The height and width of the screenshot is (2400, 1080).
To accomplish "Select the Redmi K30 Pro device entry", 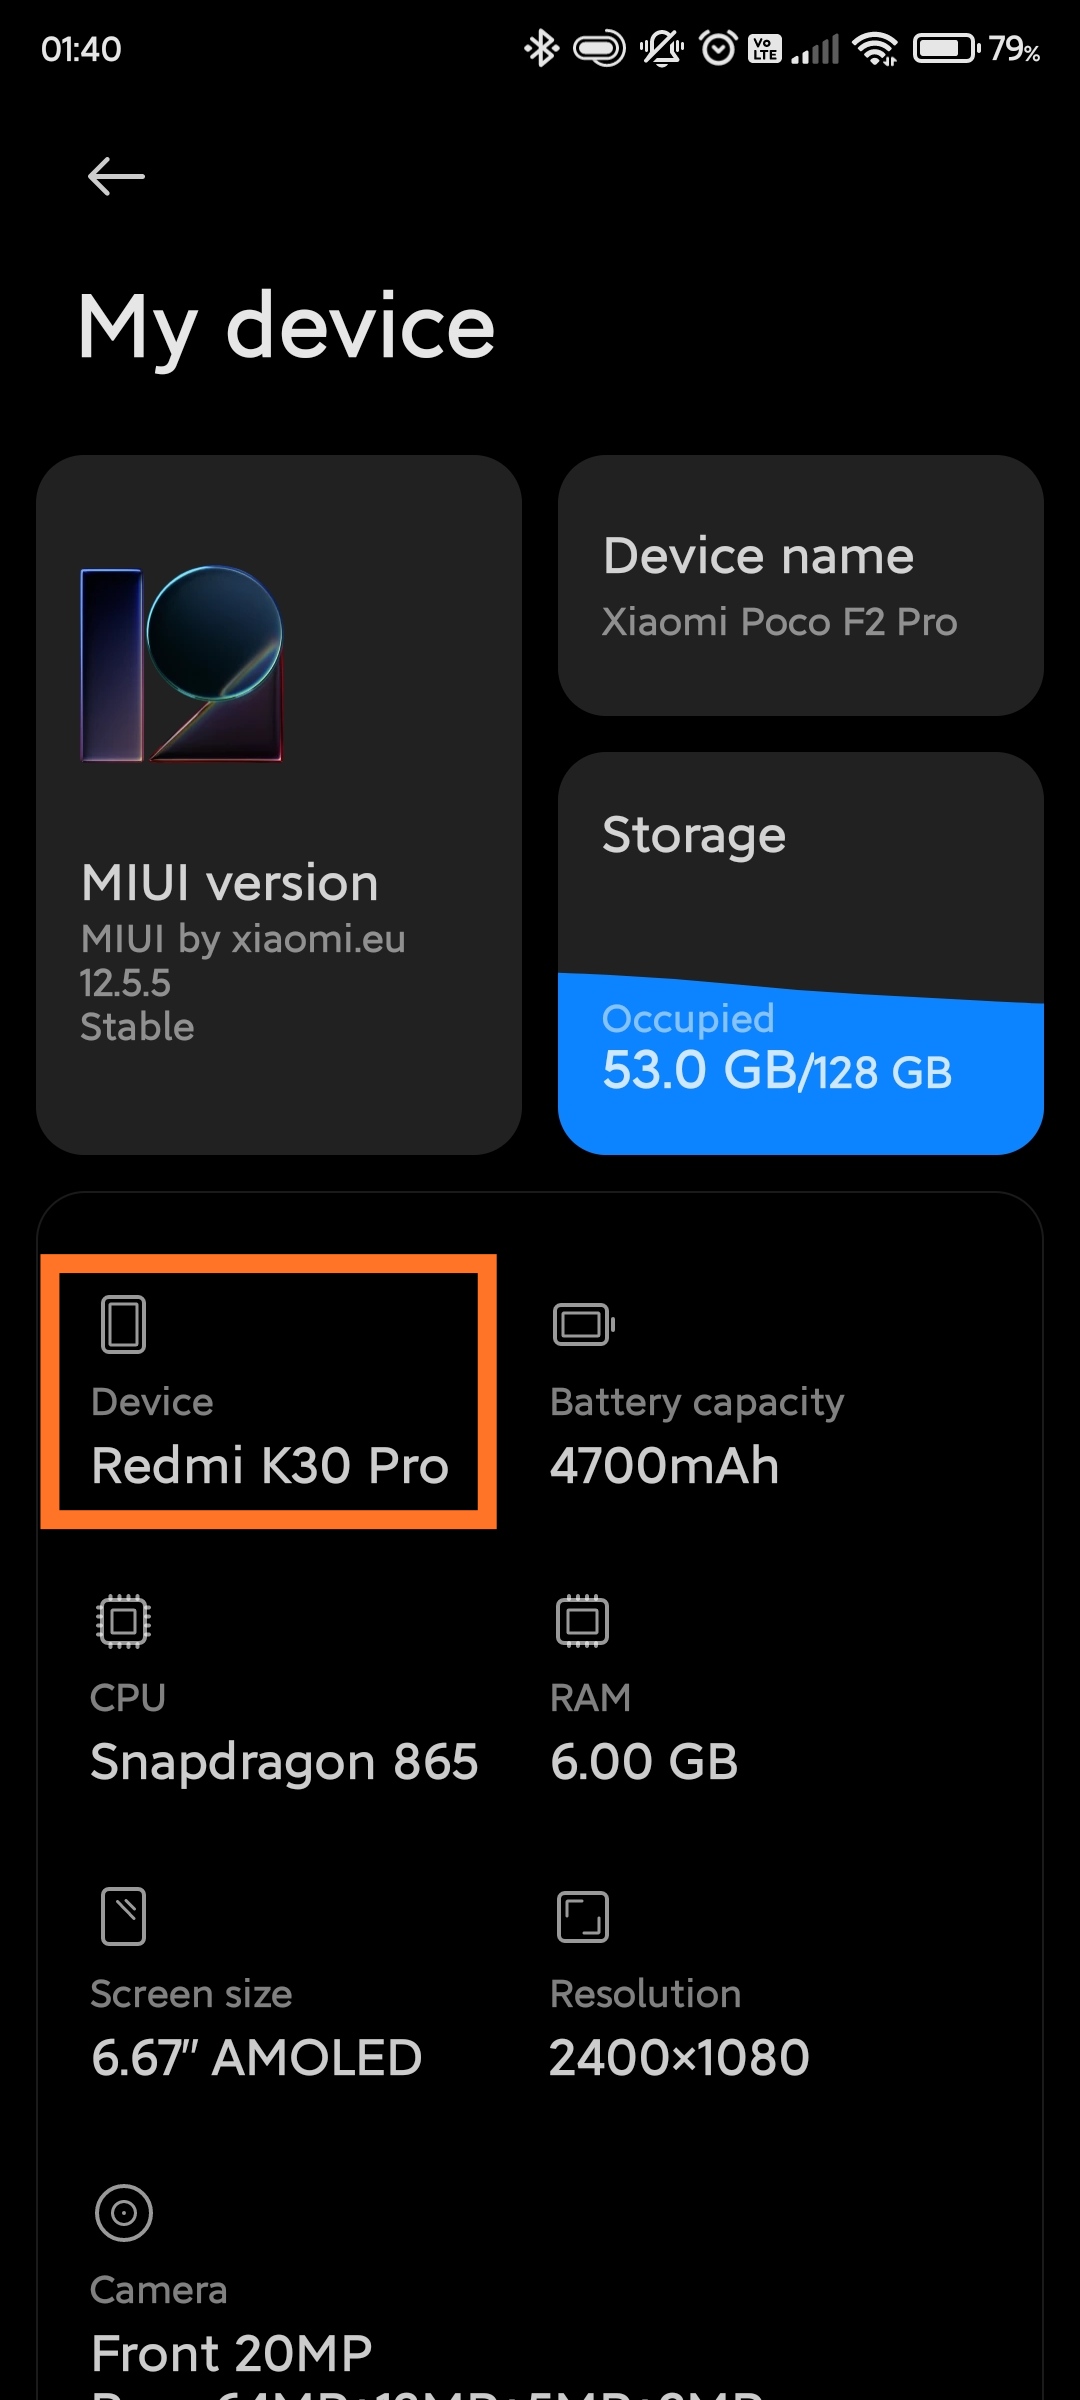I will pyautogui.click(x=269, y=1391).
